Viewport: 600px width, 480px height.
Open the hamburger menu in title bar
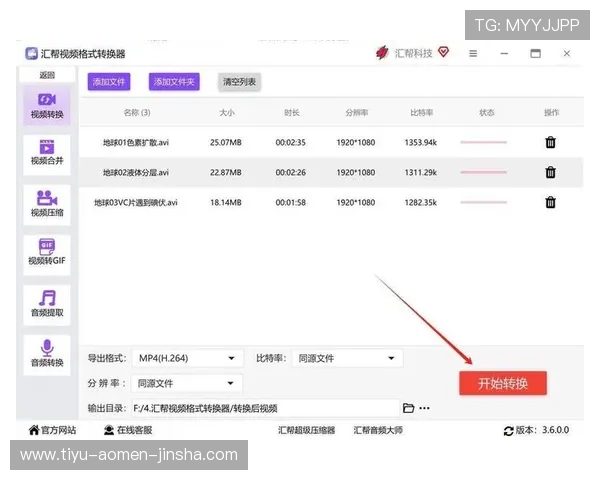[x=473, y=53]
